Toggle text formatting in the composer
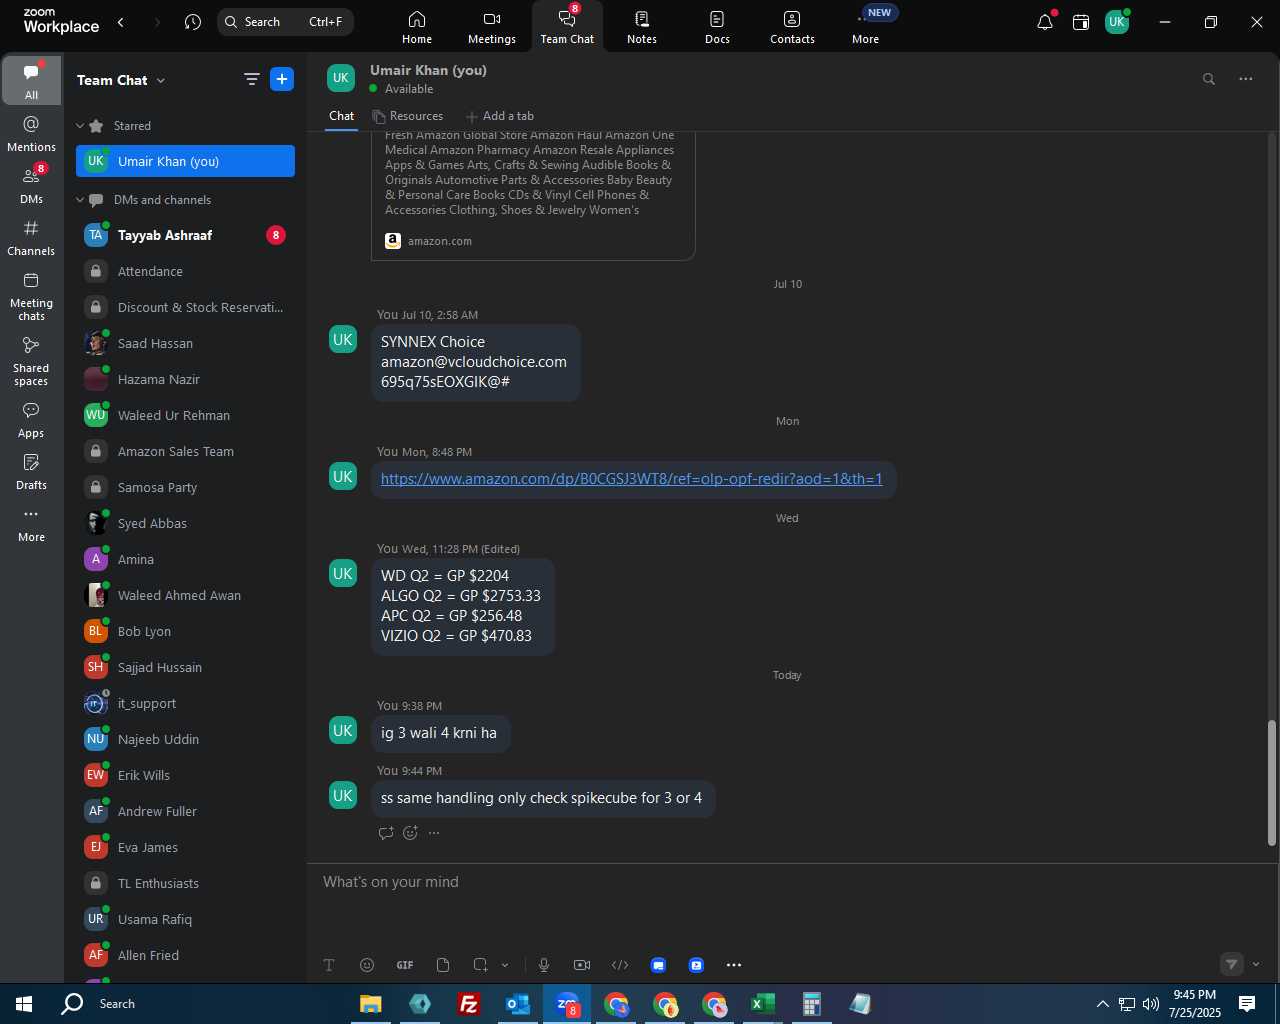1280x1024 pixels. pos(329,965)
